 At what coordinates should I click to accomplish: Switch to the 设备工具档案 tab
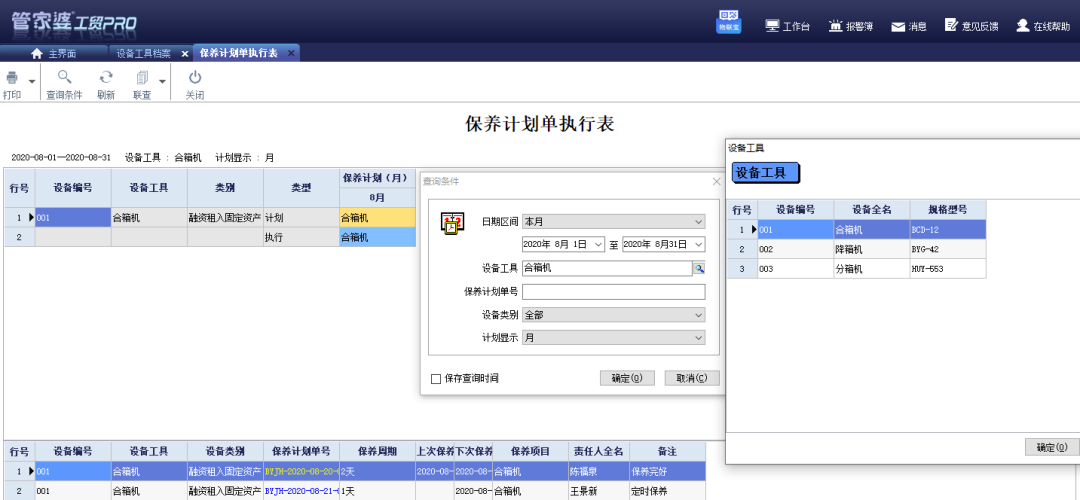pos(144,53)
